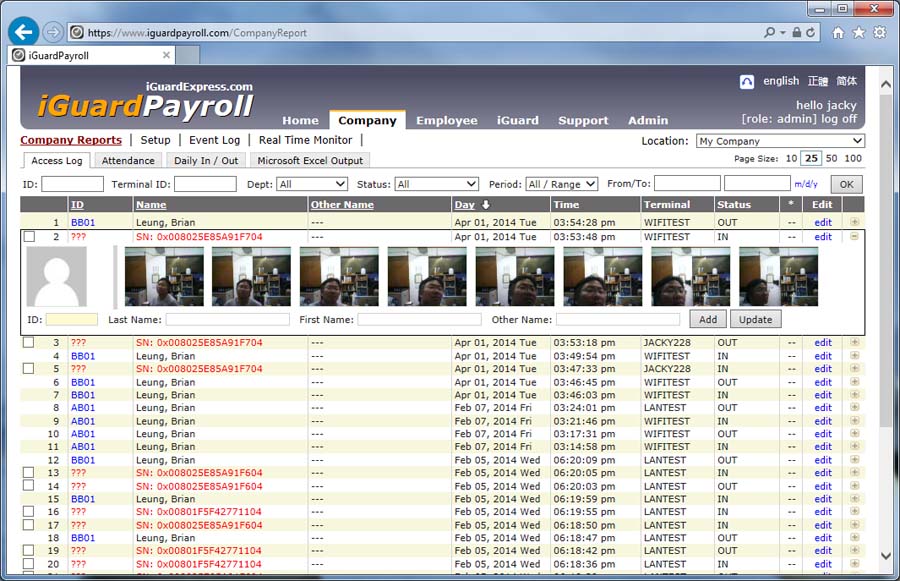The height and width of the screenshot is (581, 900).
Task: Sort table by the Name column header
Action: coord(151,205)
